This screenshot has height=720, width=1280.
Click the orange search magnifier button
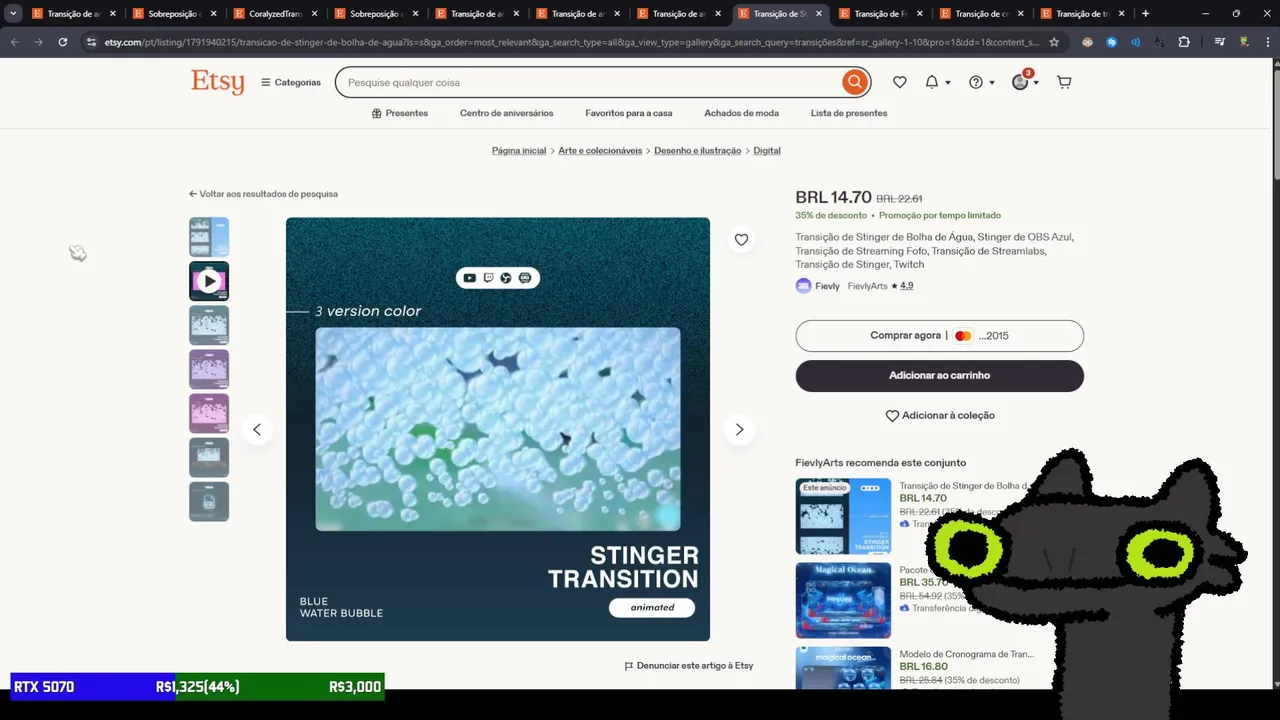tap(854, 82)
